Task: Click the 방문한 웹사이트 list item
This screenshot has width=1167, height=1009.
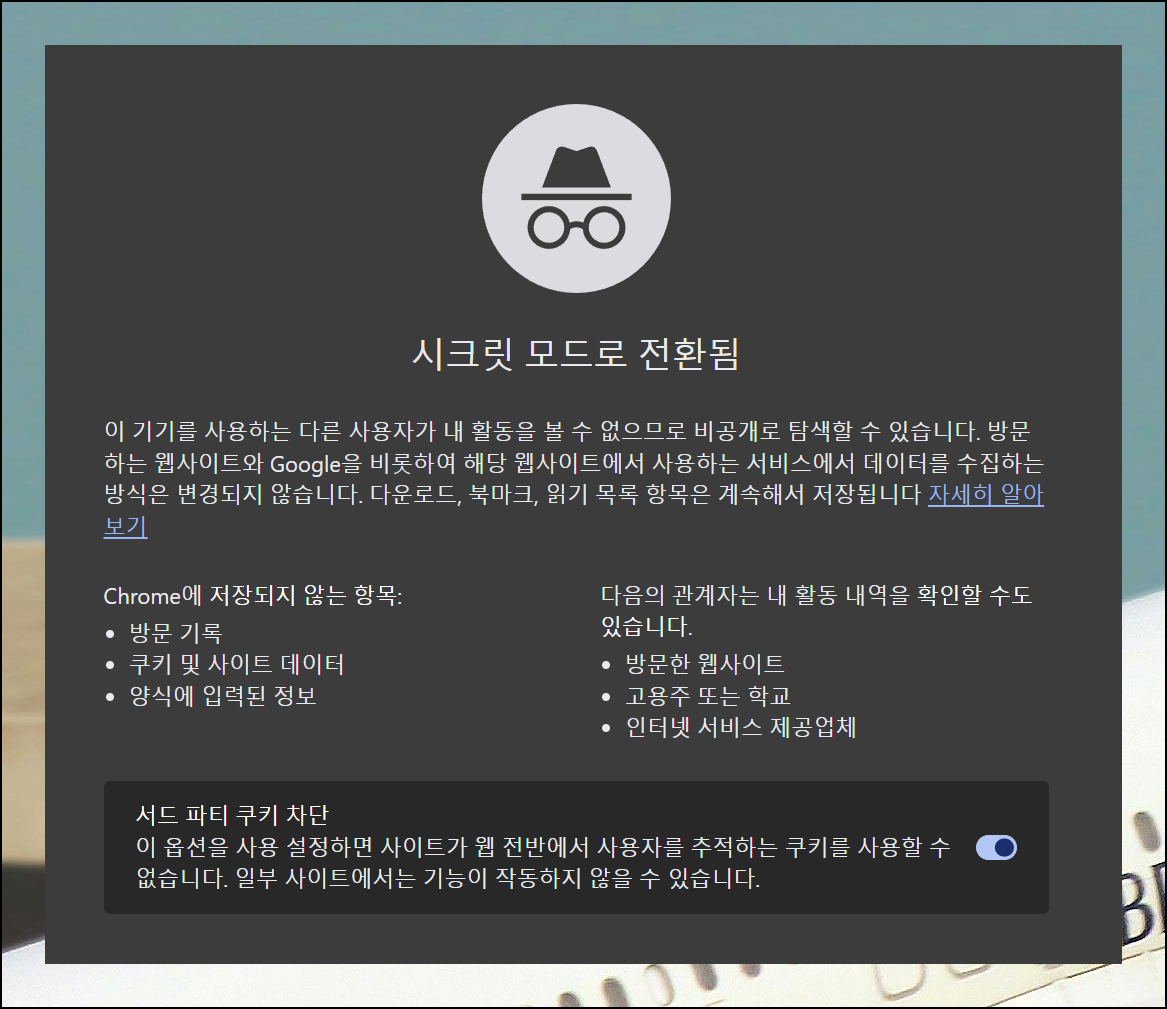Action: click(705, 664)
